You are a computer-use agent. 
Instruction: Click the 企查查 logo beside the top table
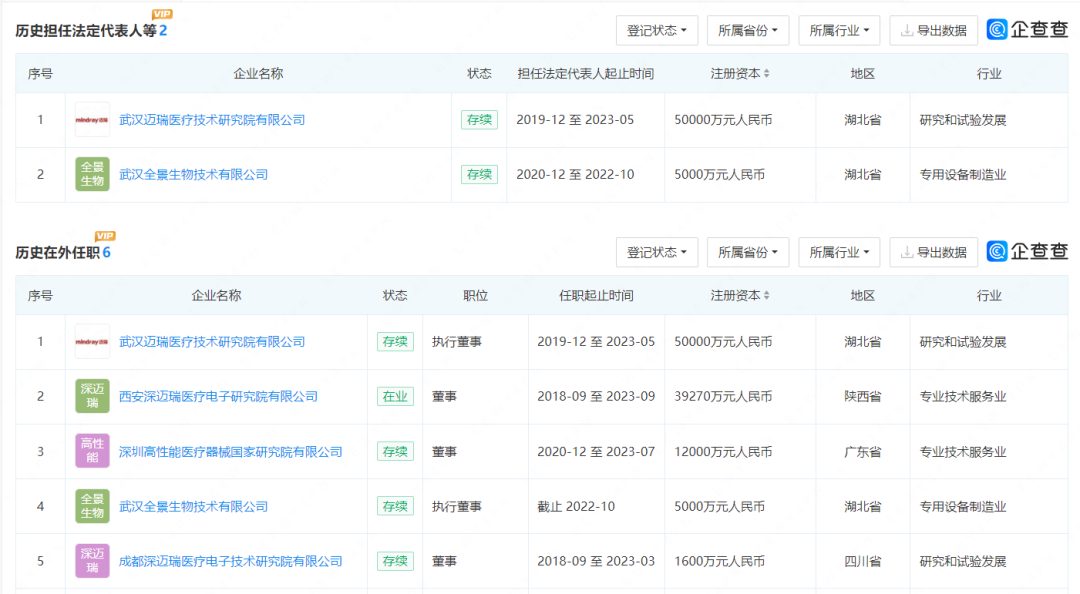coord(1027,30)
